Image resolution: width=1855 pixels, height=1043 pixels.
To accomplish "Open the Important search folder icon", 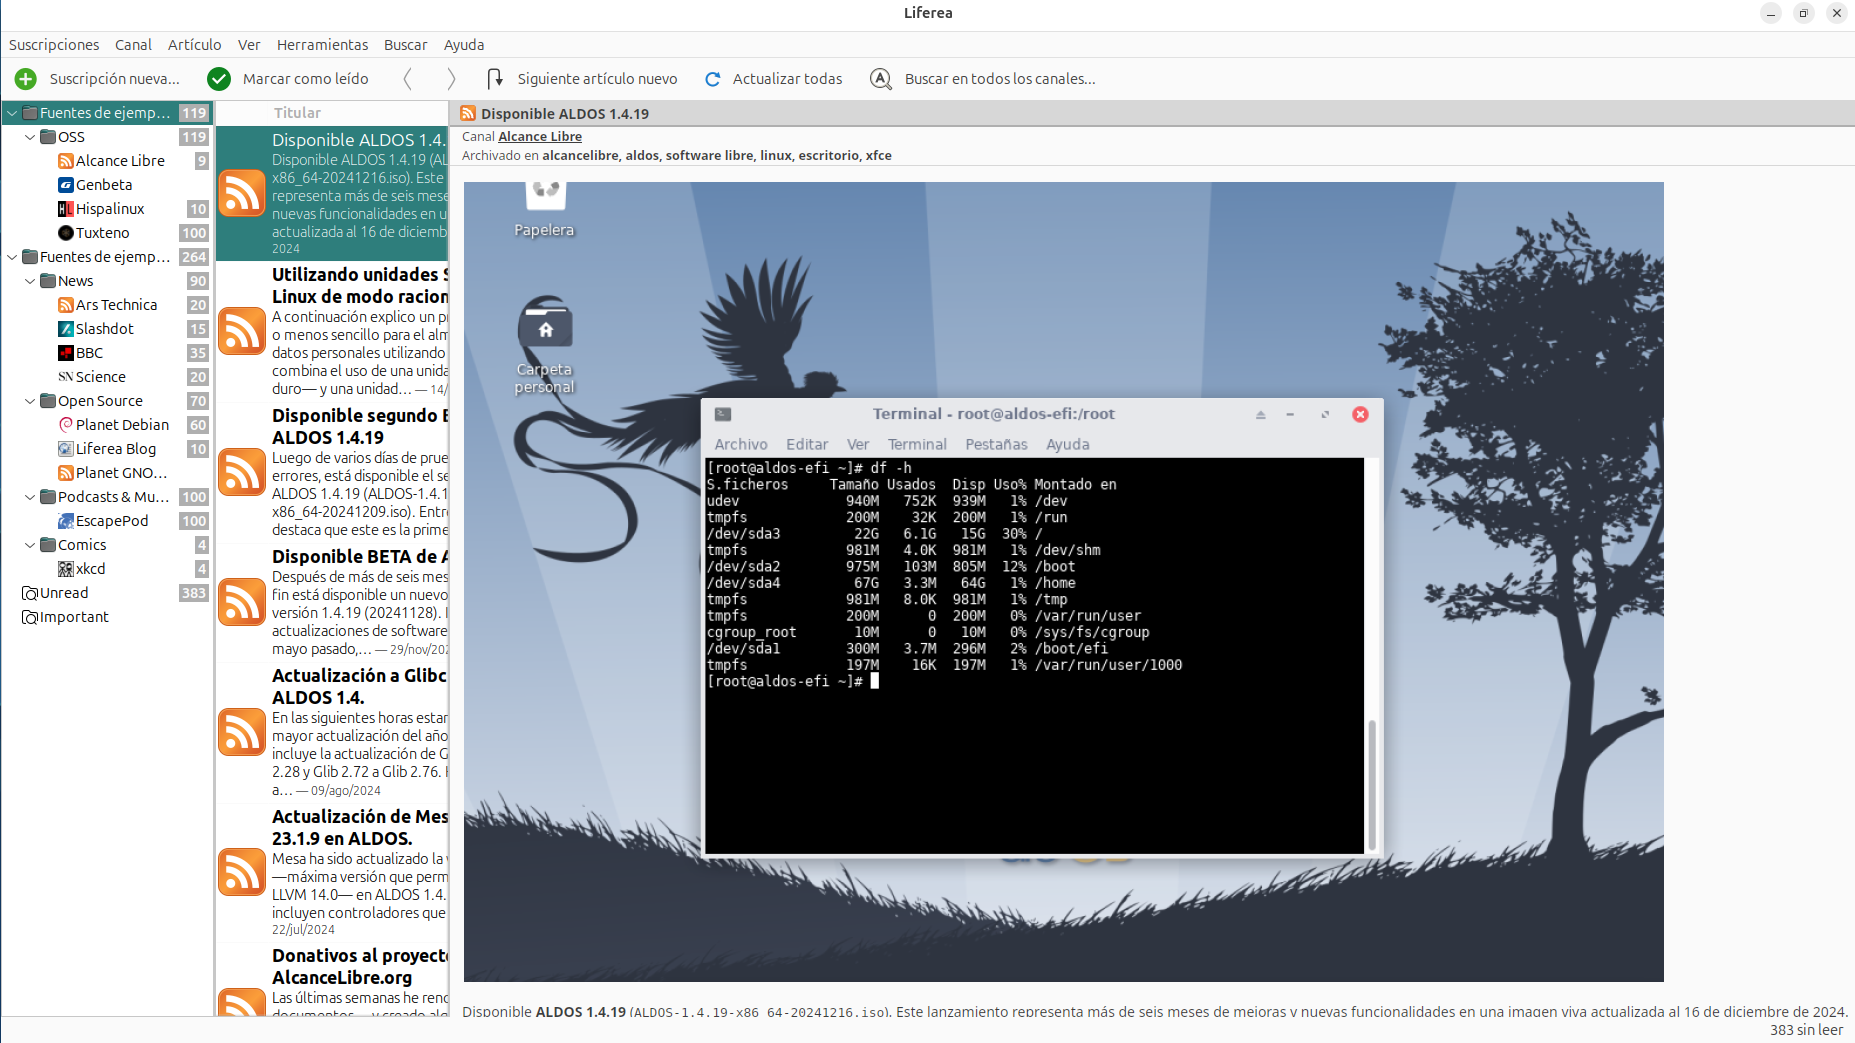I will (30, 617).
